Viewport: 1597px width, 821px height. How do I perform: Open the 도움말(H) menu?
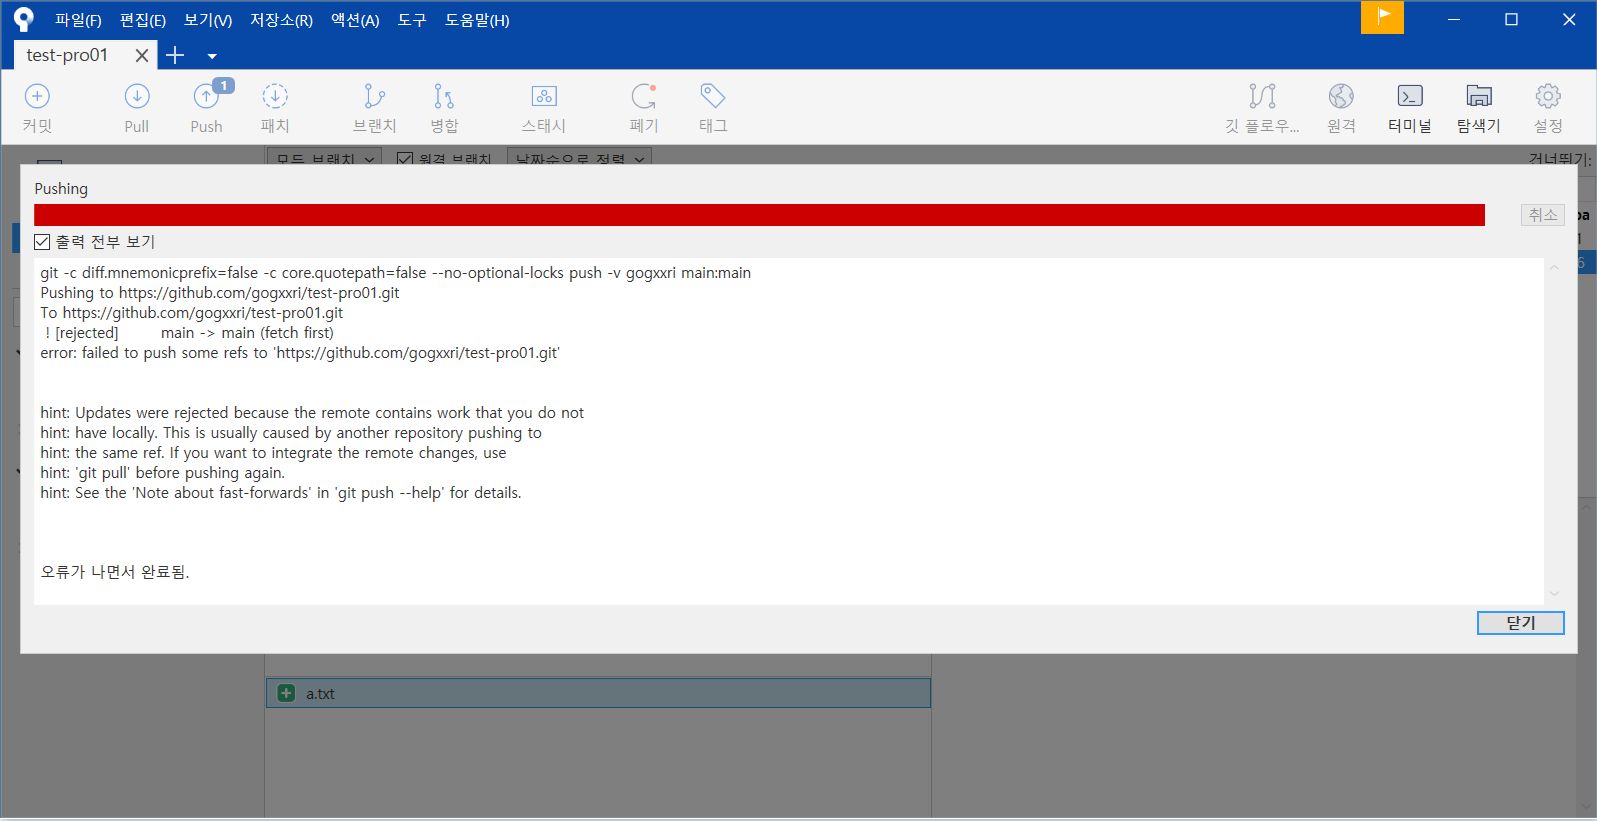(477, 20)
